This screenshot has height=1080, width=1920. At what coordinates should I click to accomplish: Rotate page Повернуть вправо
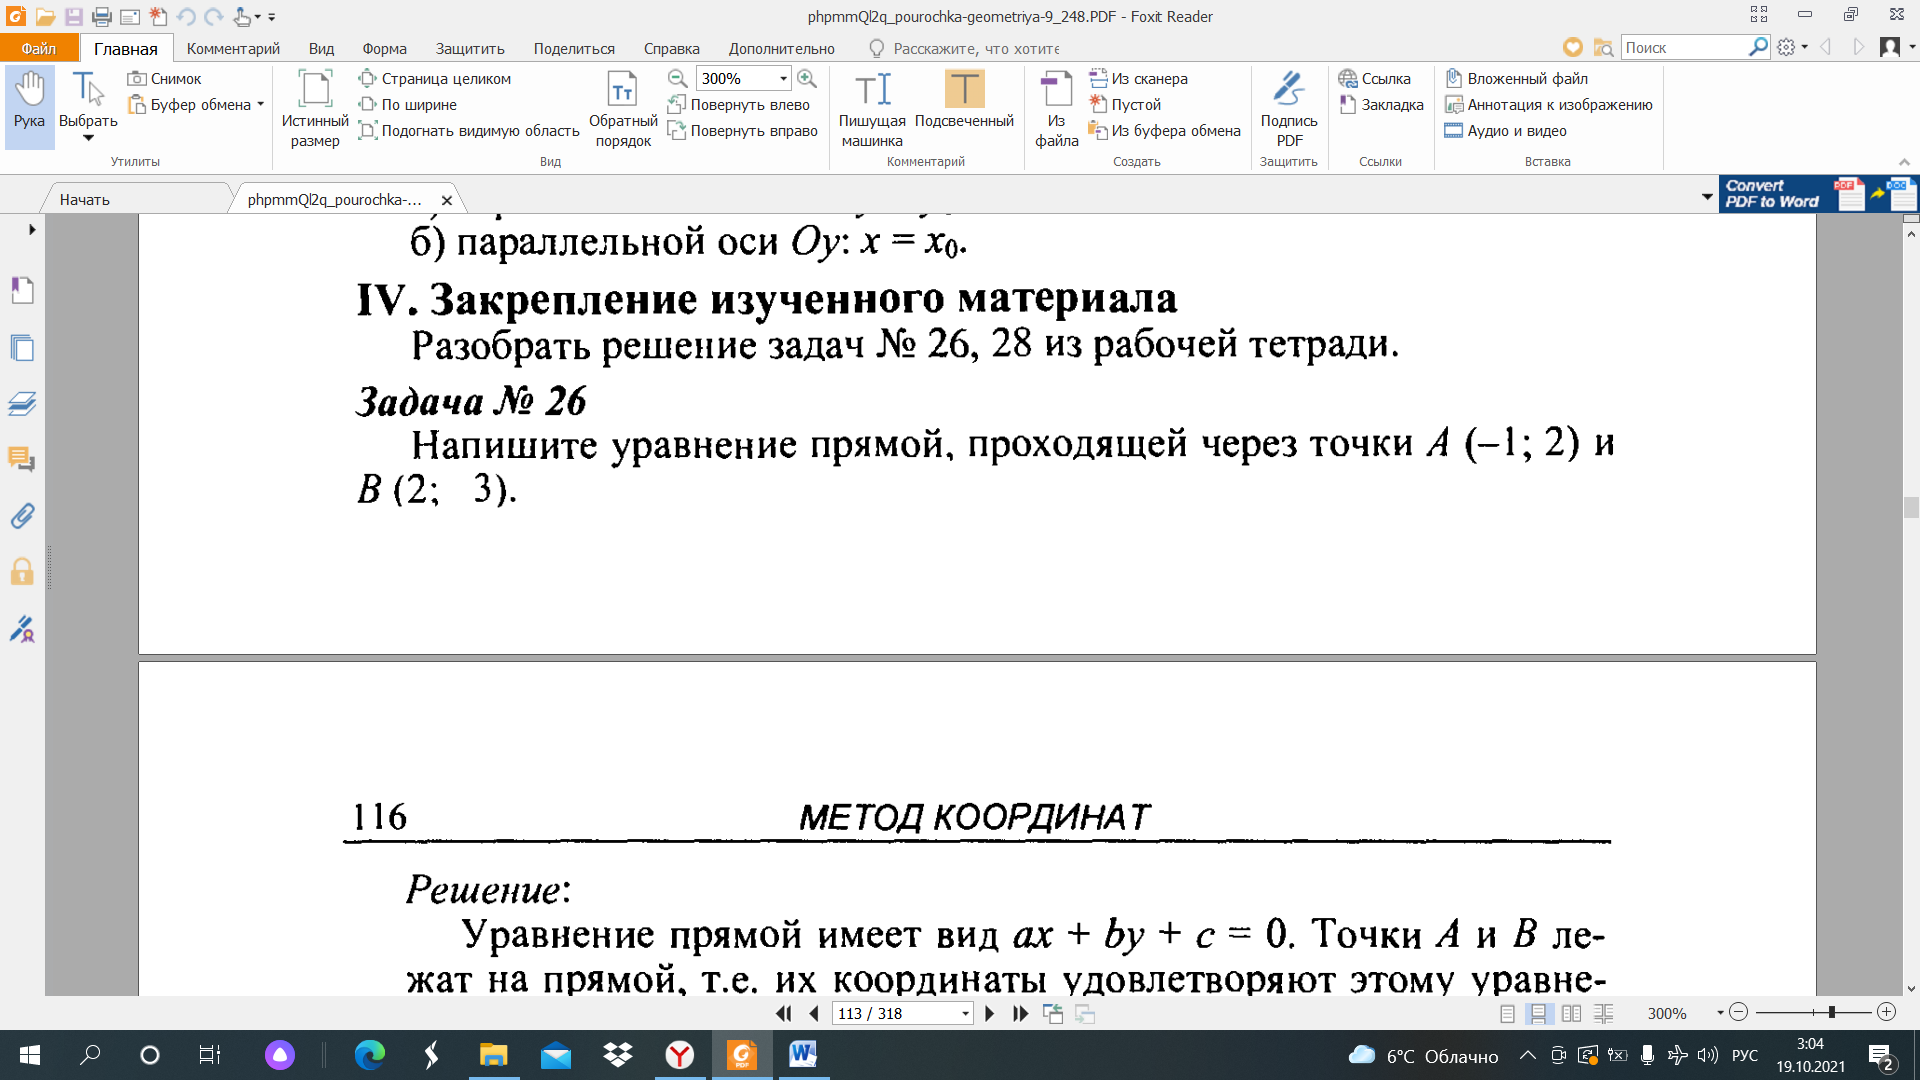(x=743, y=130)
